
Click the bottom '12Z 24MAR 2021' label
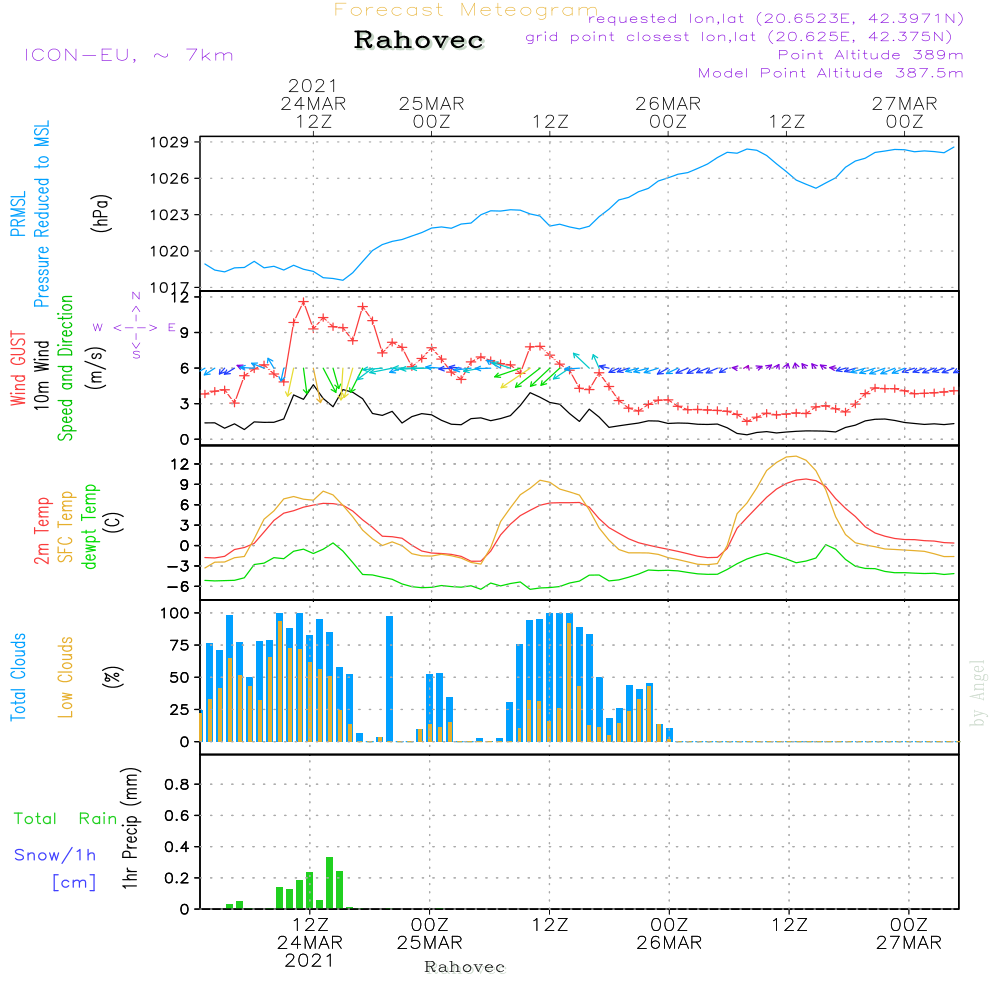[310, 942]
